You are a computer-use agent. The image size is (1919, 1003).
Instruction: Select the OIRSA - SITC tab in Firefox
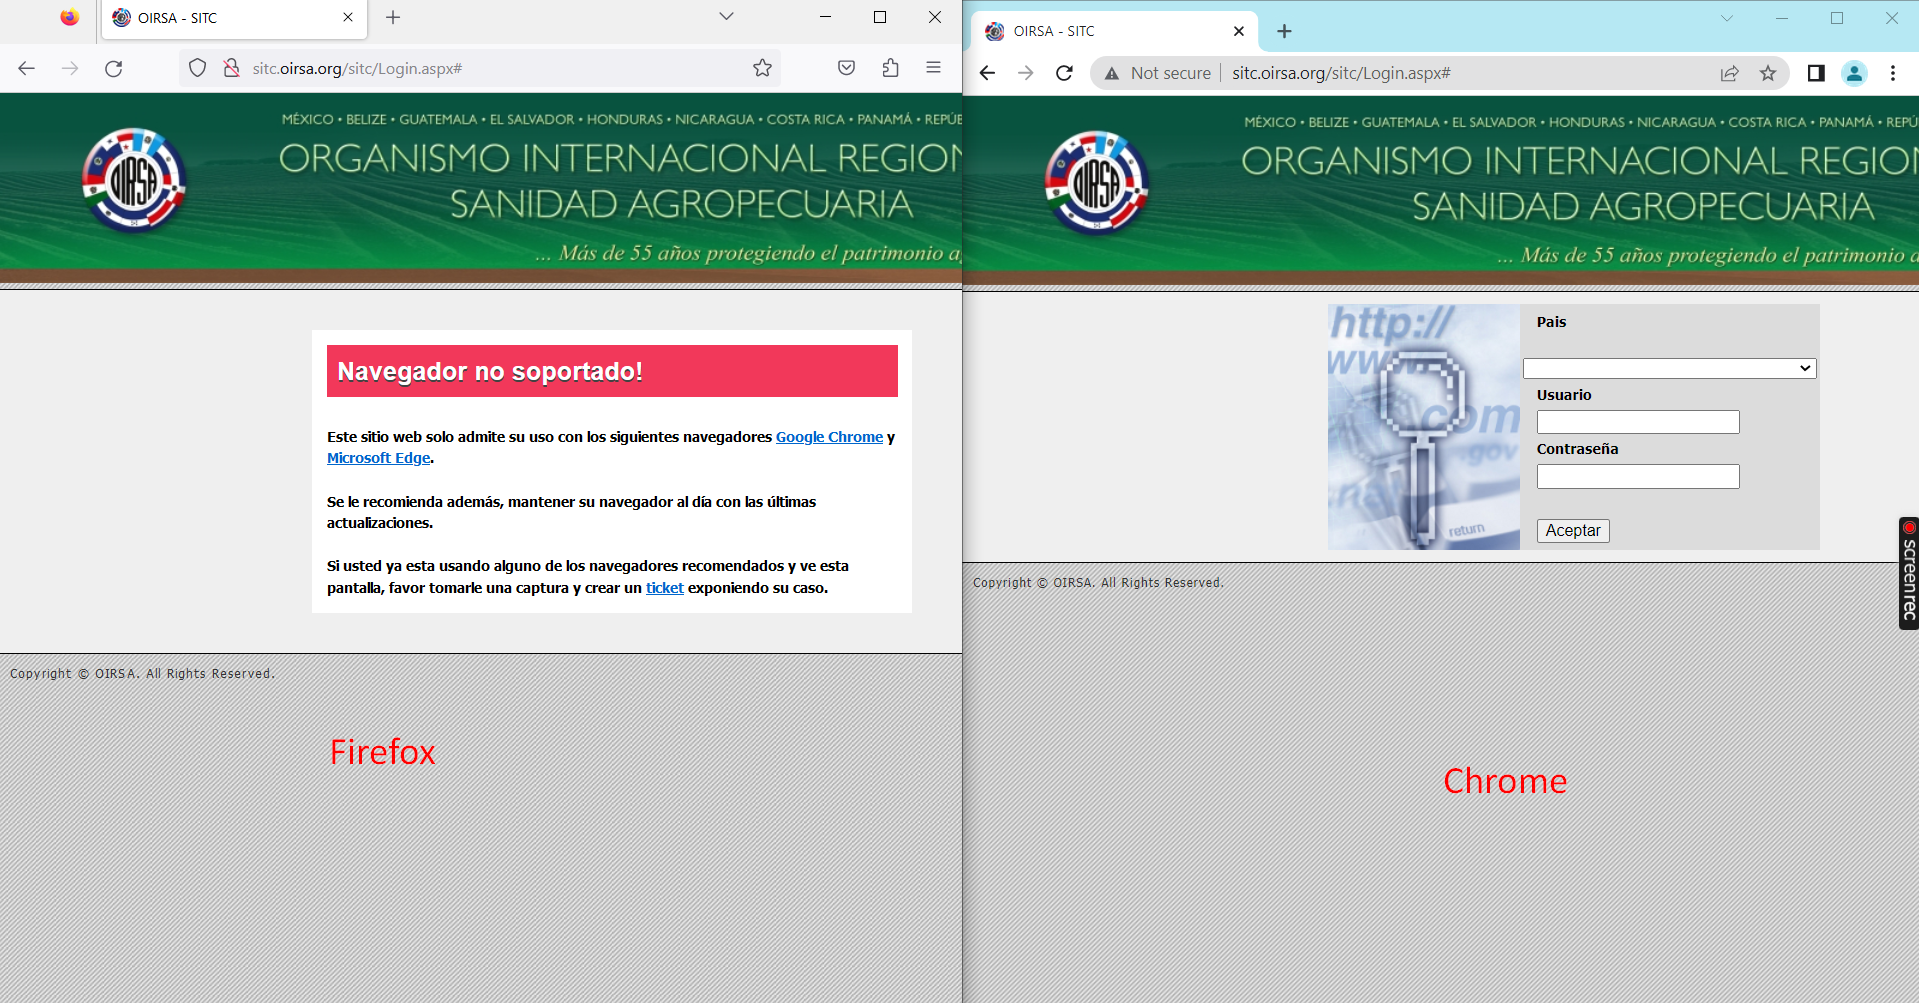pos(200,17)
